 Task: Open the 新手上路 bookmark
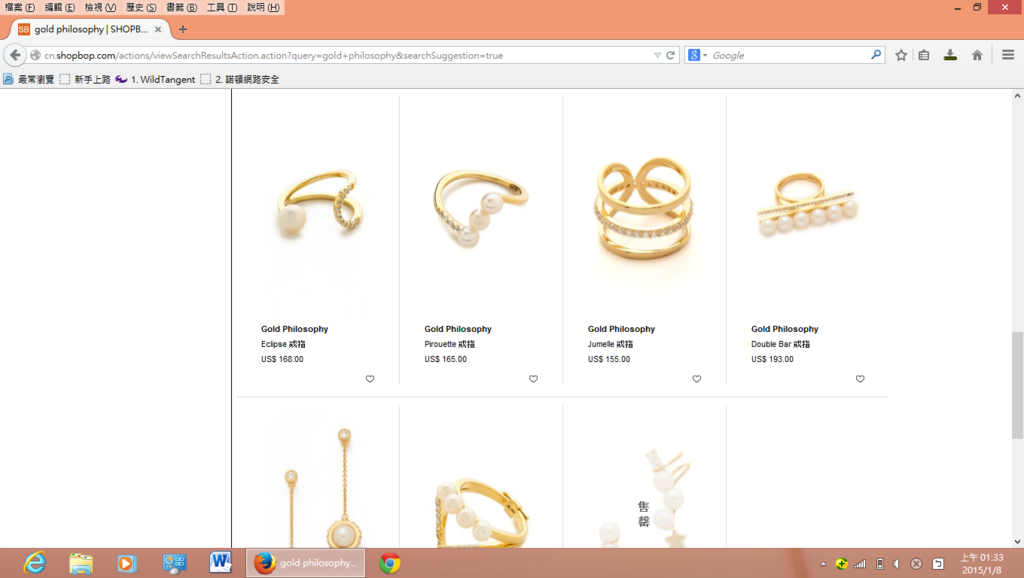[x=85, y=79]
